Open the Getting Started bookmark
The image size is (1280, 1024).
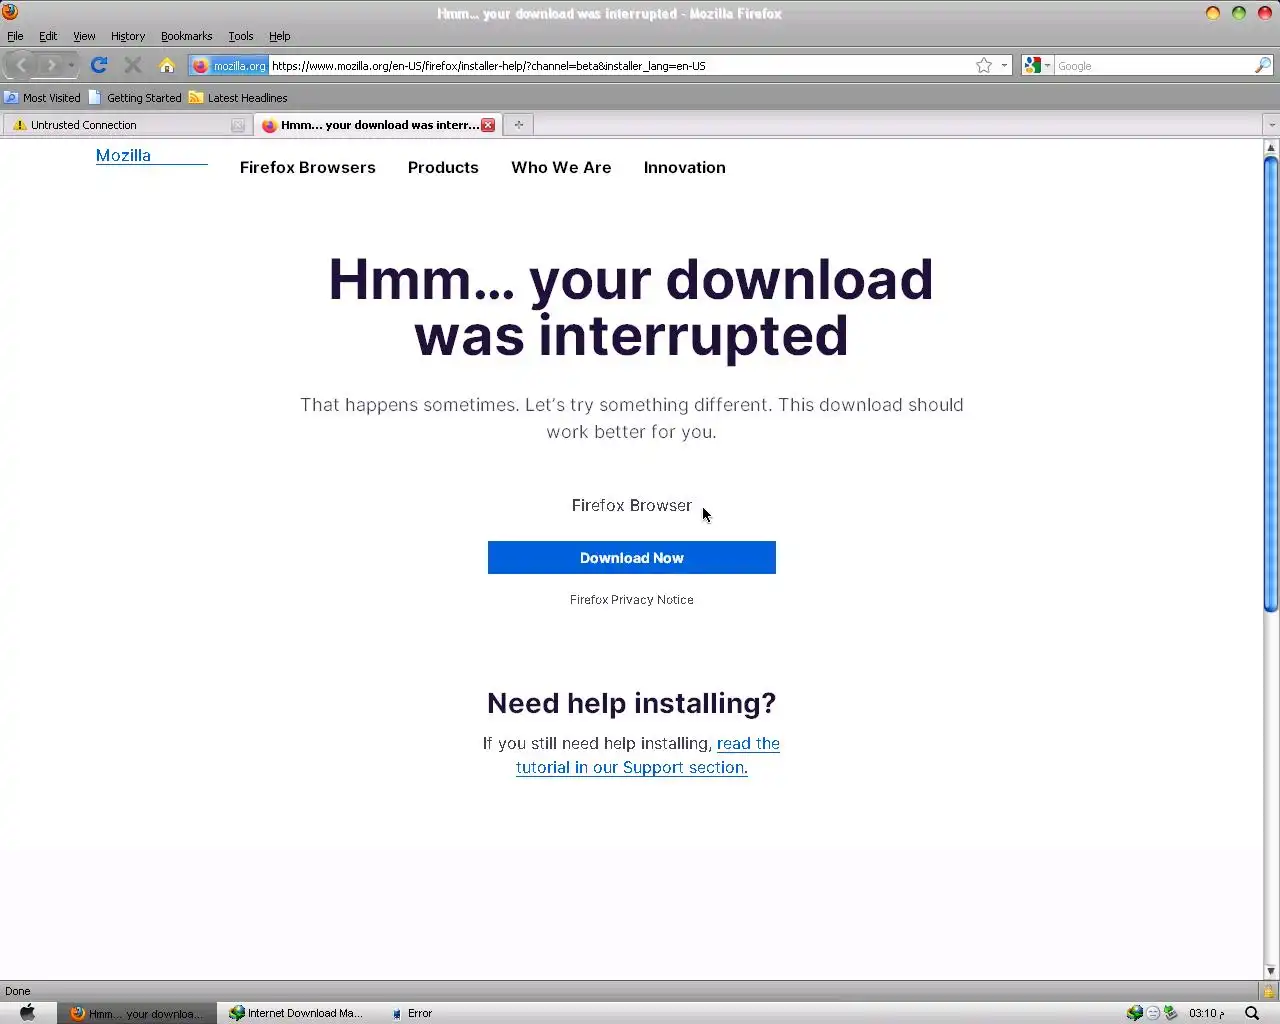(135, 98)
